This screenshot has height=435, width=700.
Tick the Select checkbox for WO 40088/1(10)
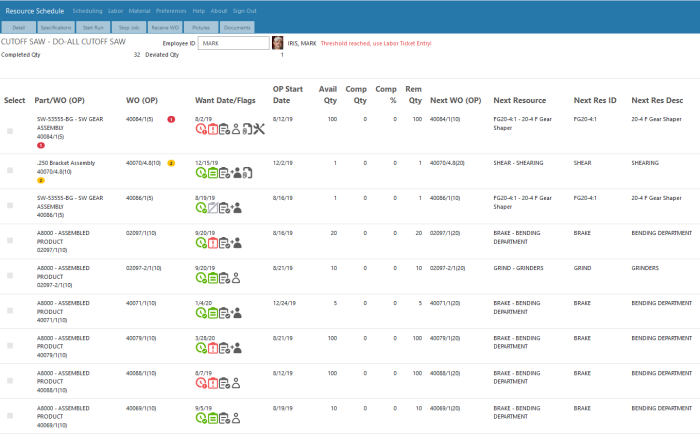click(10, 381)
